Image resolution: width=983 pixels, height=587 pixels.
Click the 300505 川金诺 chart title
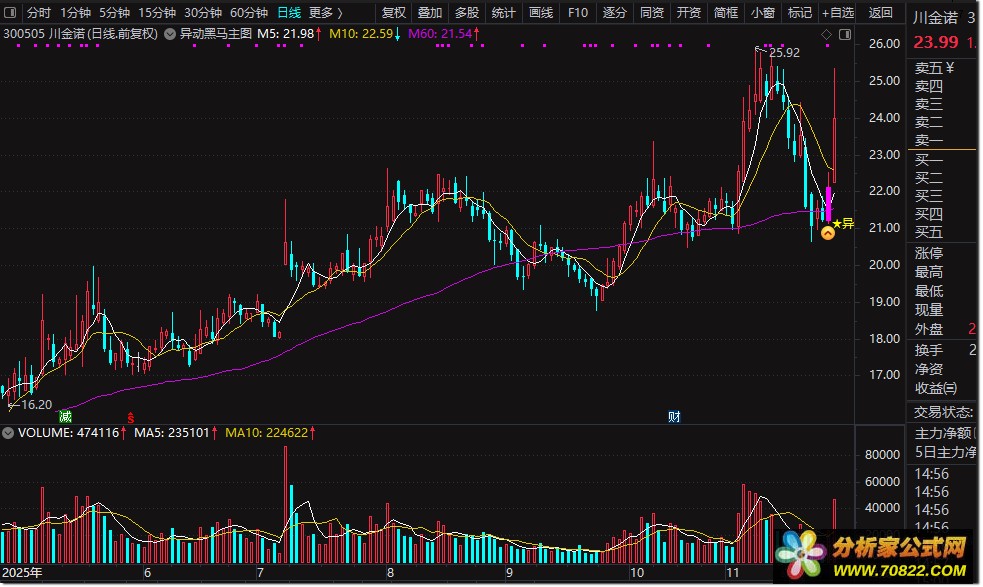pos(81,34)
